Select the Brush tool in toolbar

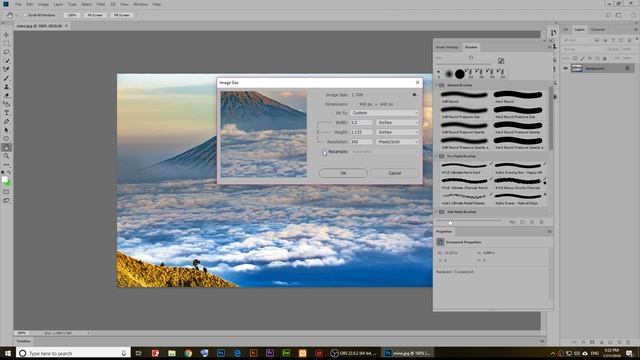[x=6, y=78]
